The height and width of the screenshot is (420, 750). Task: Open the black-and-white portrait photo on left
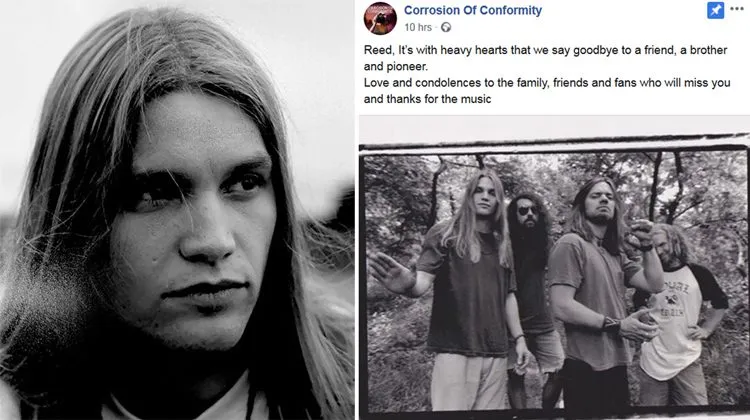pos(177,210)
